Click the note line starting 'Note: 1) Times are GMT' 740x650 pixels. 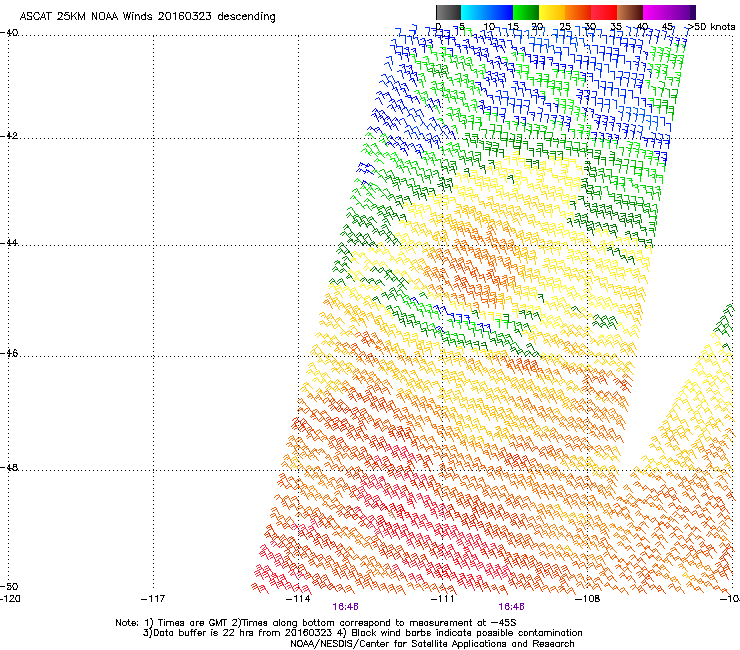(x=315, y=623)
